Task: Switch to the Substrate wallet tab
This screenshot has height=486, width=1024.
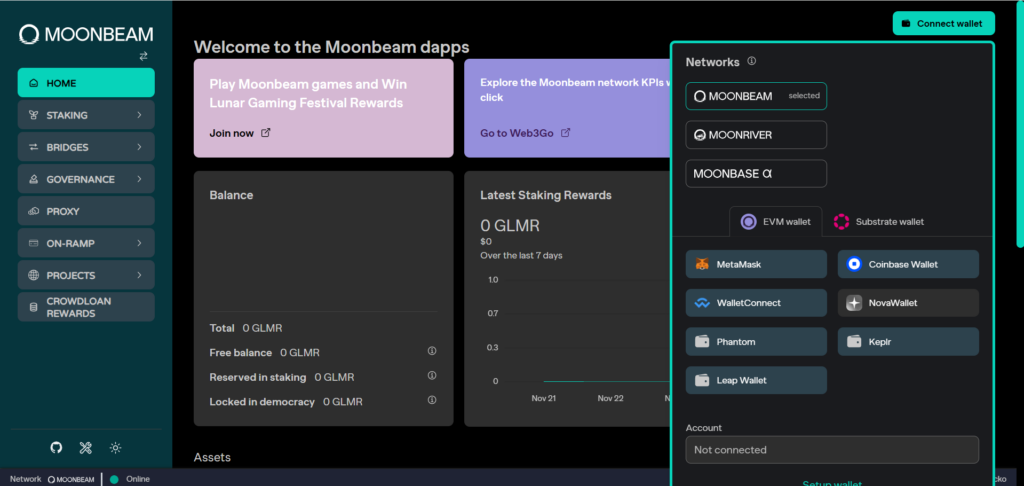Action: coord(879,221)
